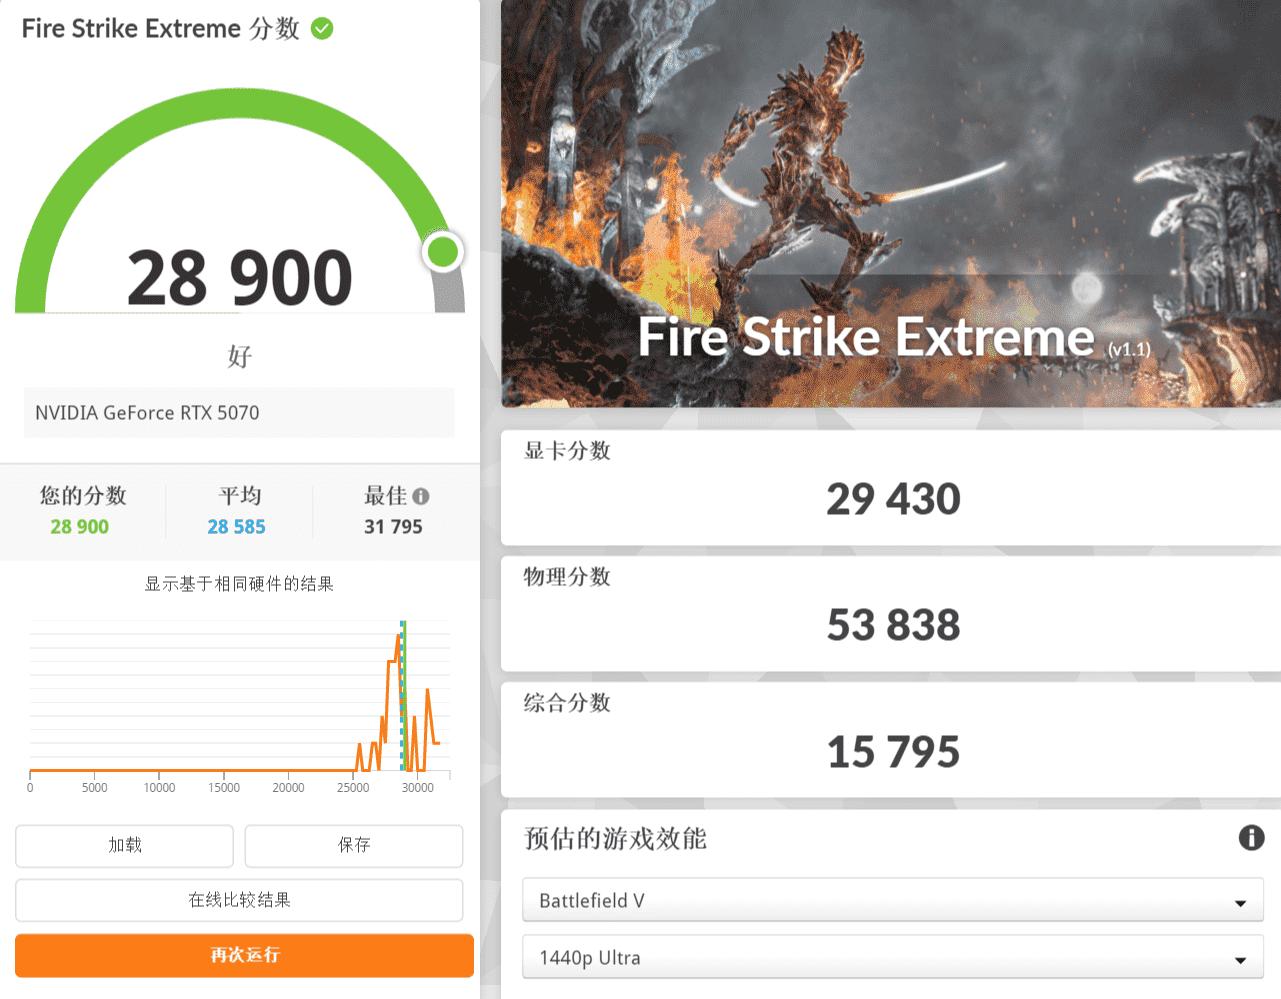Click the 平均 score 28 585
Viewport: 1281px width, 999px height.
[x=236, y=527]
